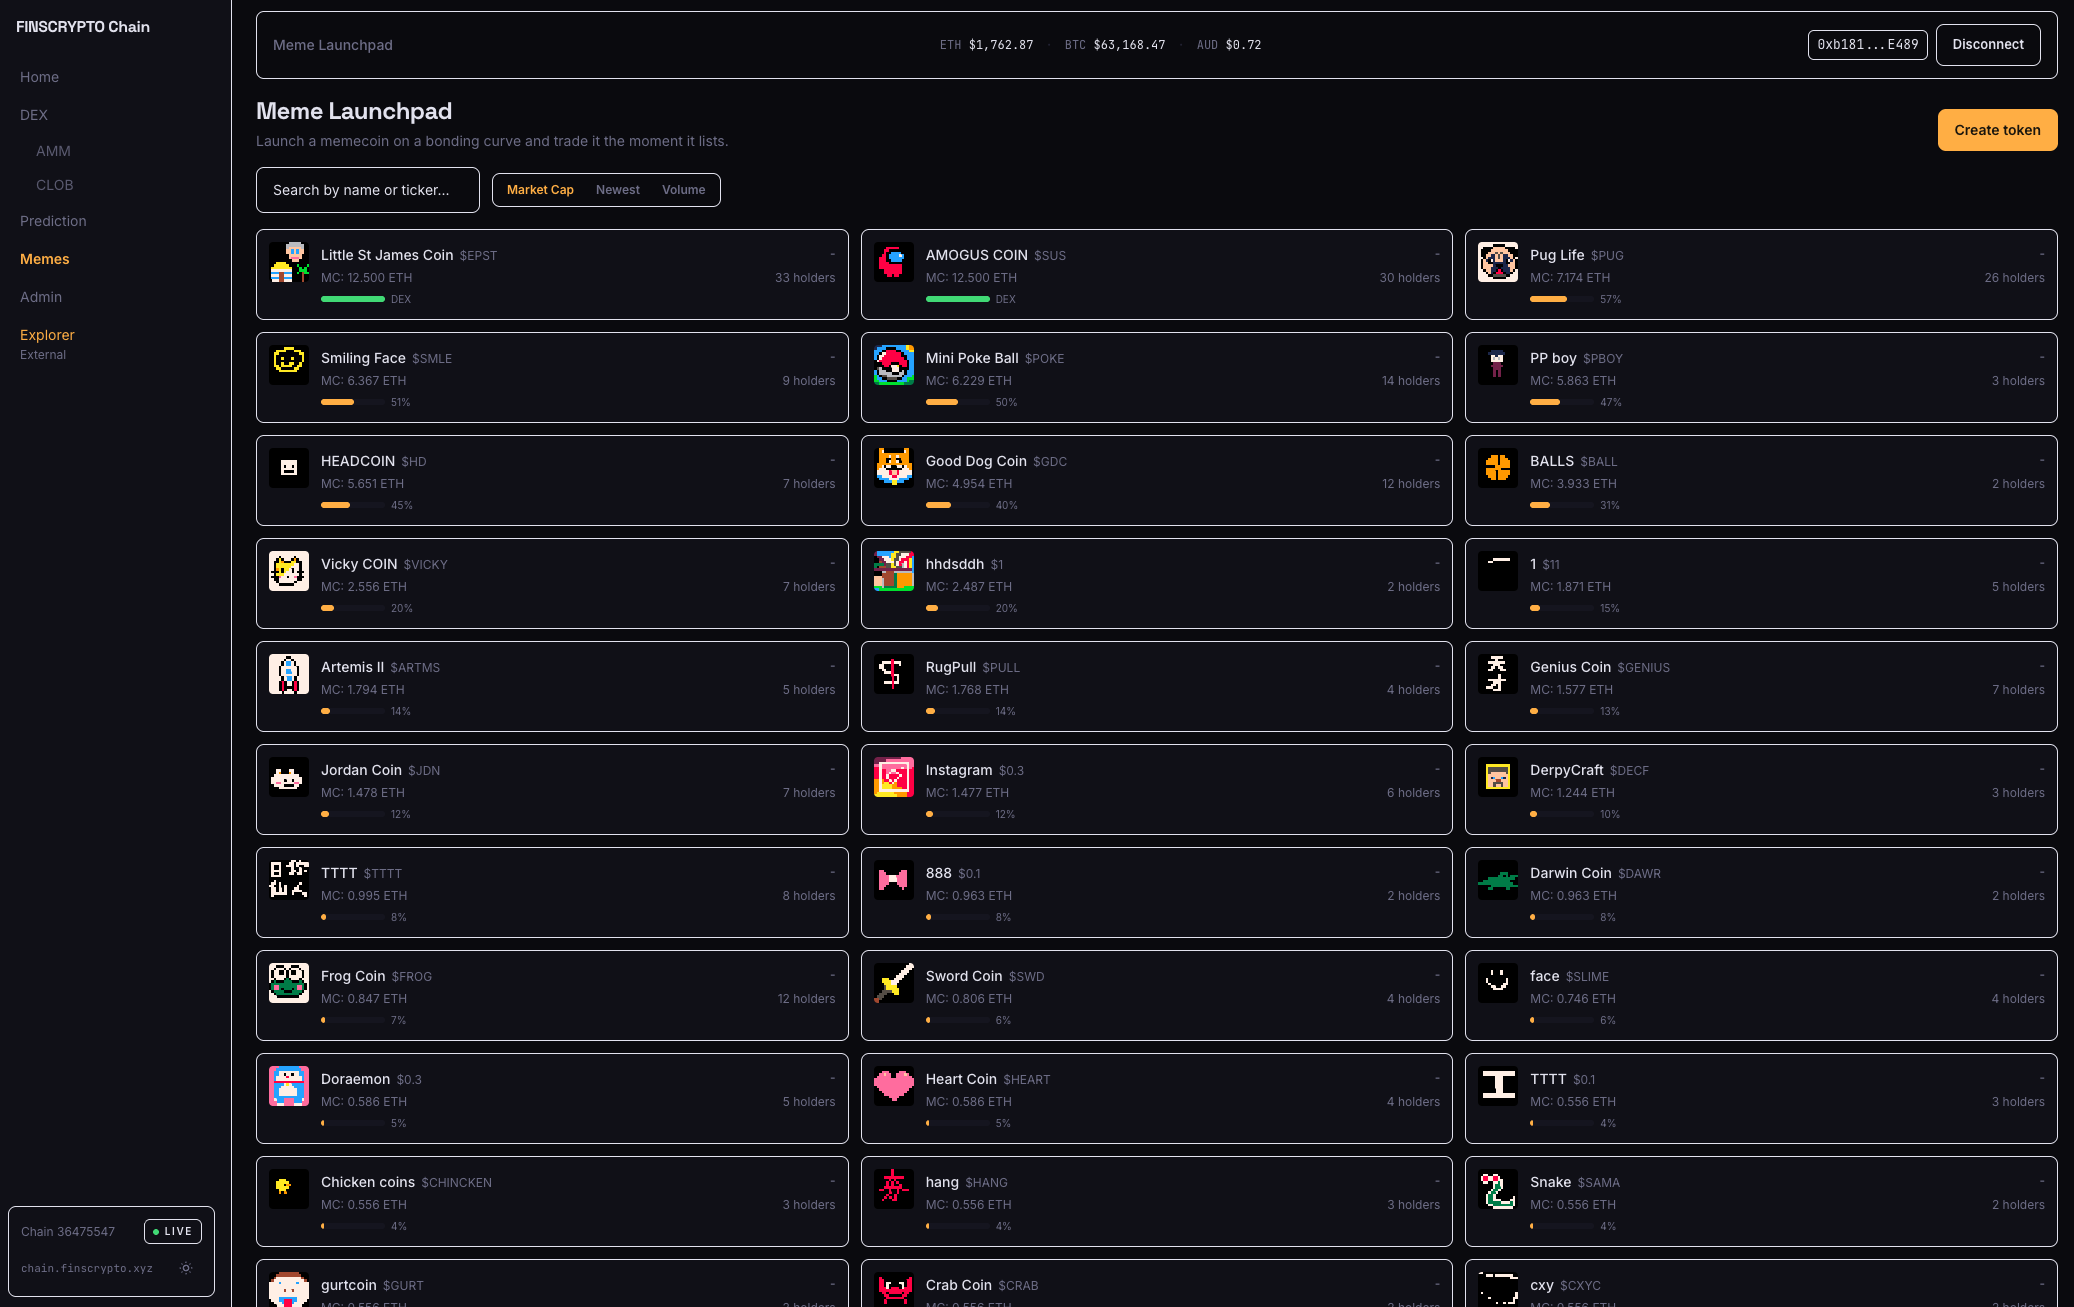
Task: Sort tokens by Newest
Action: pos(617,190)
